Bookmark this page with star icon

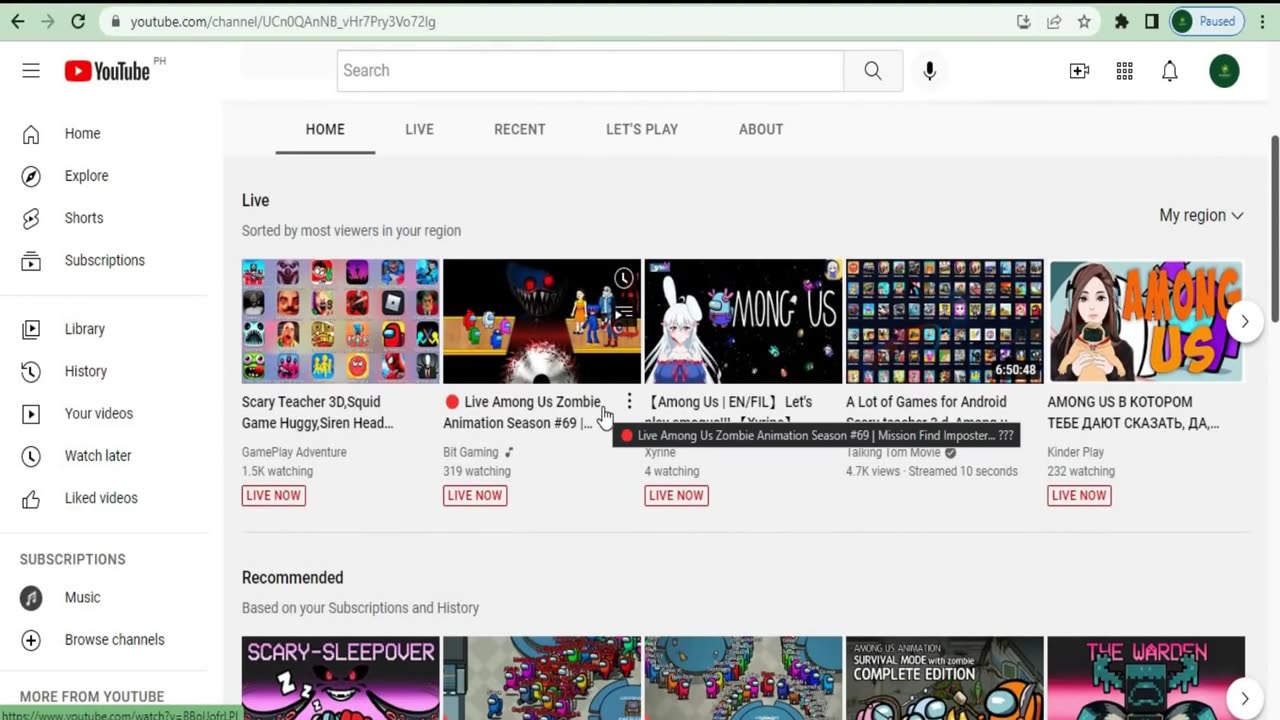[x=1084, y=21]
